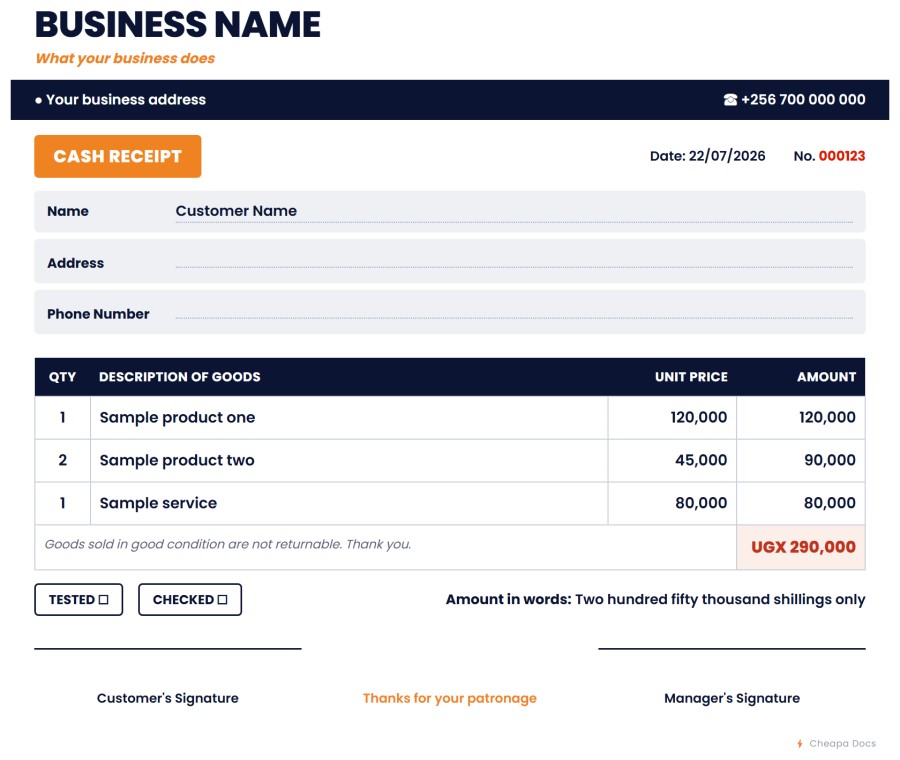
Task: Select the receipt number 000123
Action: pos(841,156)
